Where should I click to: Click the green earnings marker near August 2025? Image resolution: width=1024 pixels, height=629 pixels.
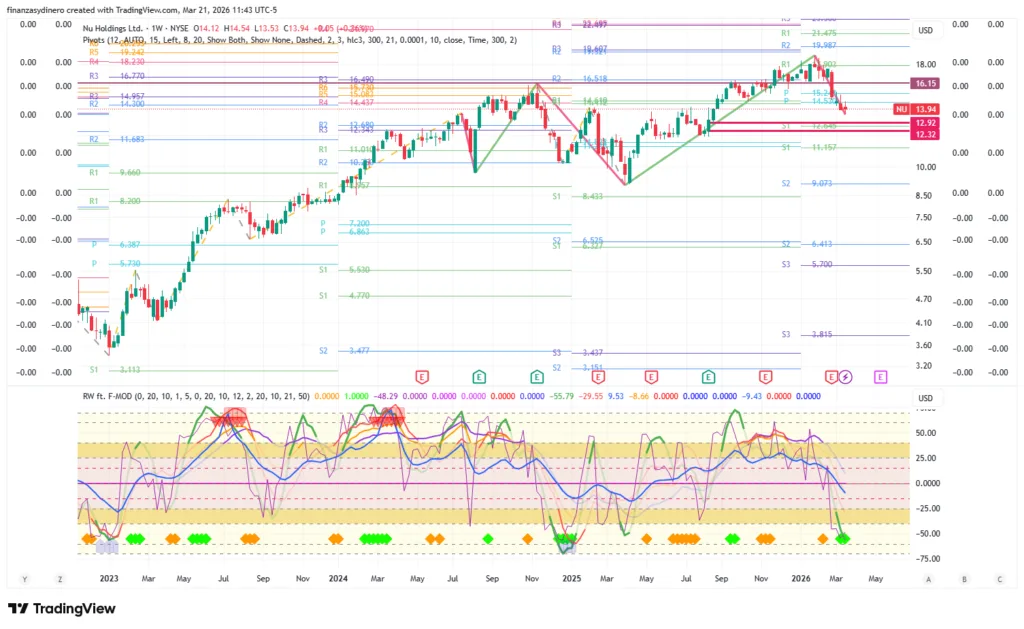709,377
